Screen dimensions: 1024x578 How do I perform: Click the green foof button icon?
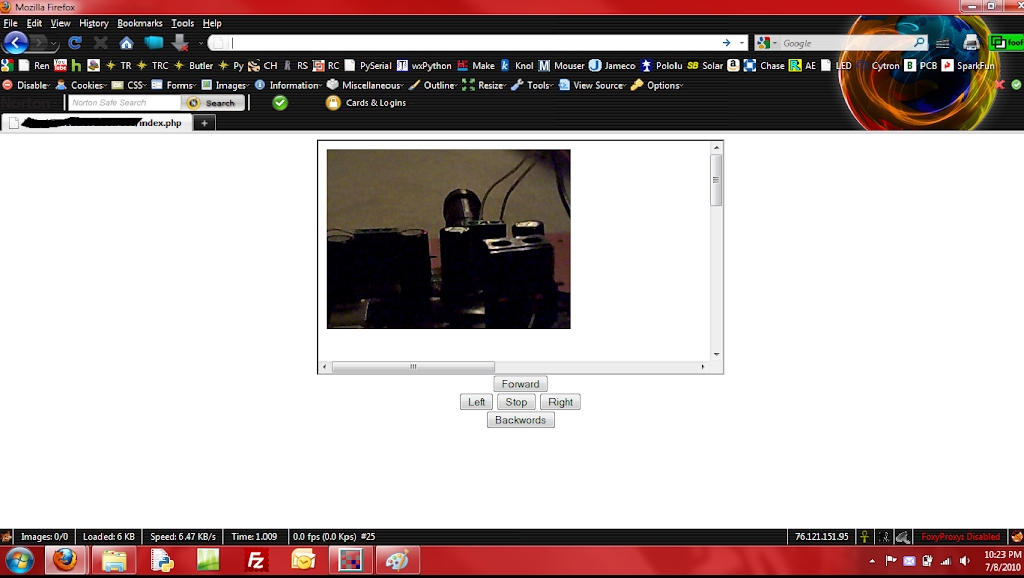pyautogui.click(x=1006, y=43)
